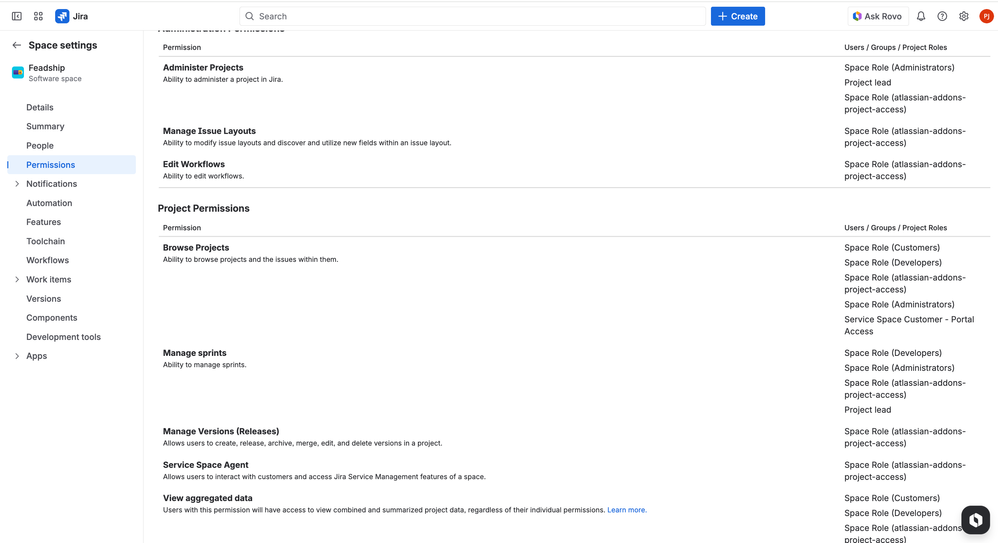Click Project lead under Manage sprints
The width and height of the screenshot is (998, 543).
click(x=868, y=410)
